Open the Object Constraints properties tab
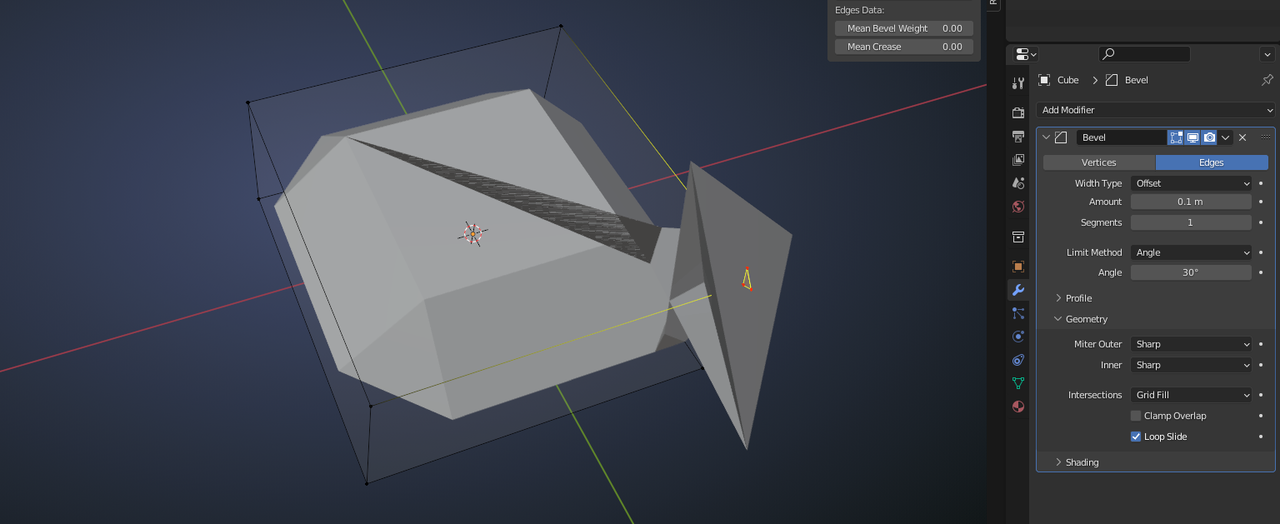1280x524 pixels. [1018, 360]
